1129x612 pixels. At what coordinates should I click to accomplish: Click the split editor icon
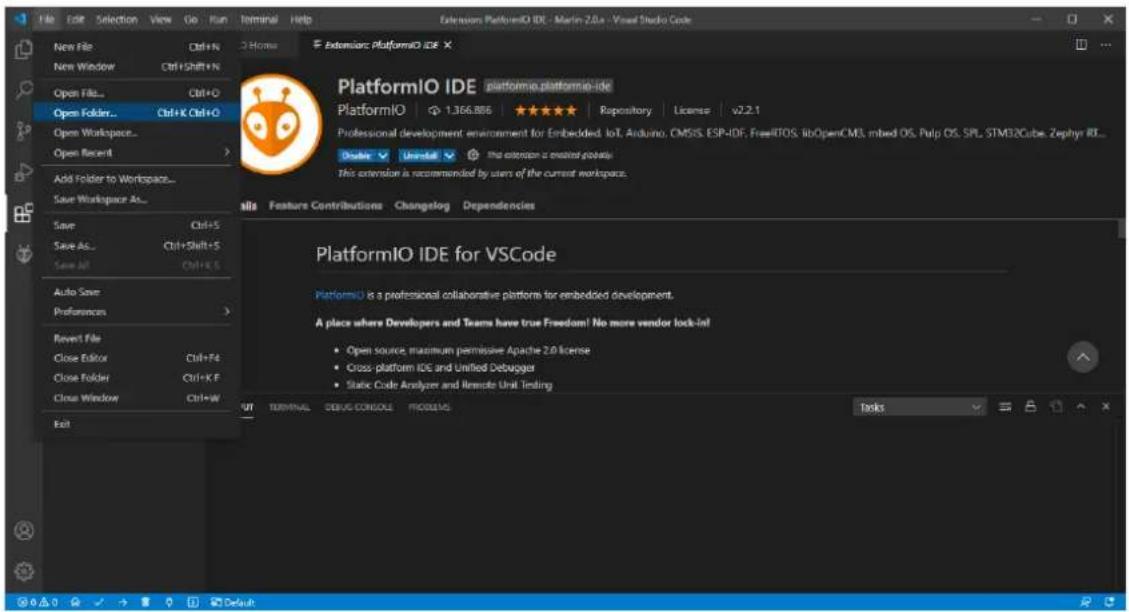(1081, 45)
